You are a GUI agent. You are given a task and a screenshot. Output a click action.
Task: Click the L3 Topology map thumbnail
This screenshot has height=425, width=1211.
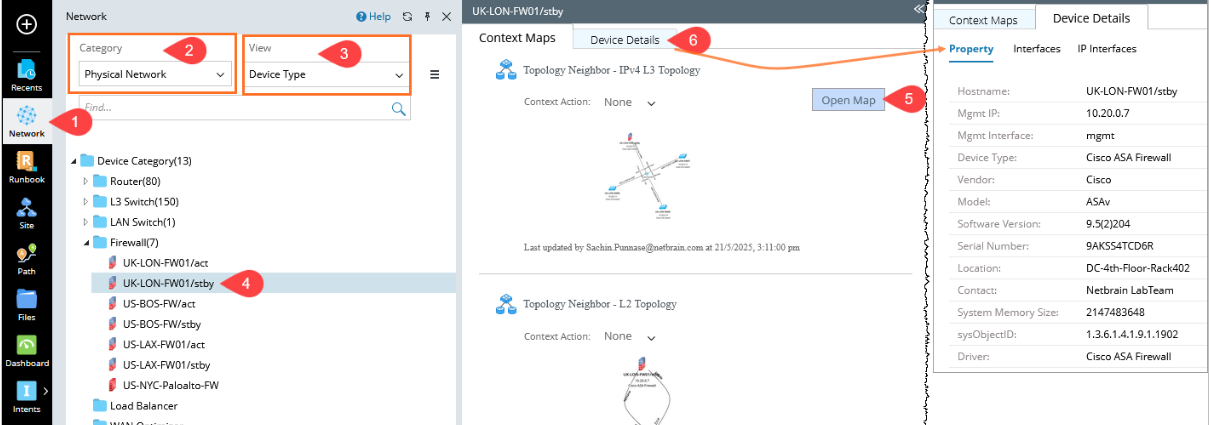tap(646, 178)
